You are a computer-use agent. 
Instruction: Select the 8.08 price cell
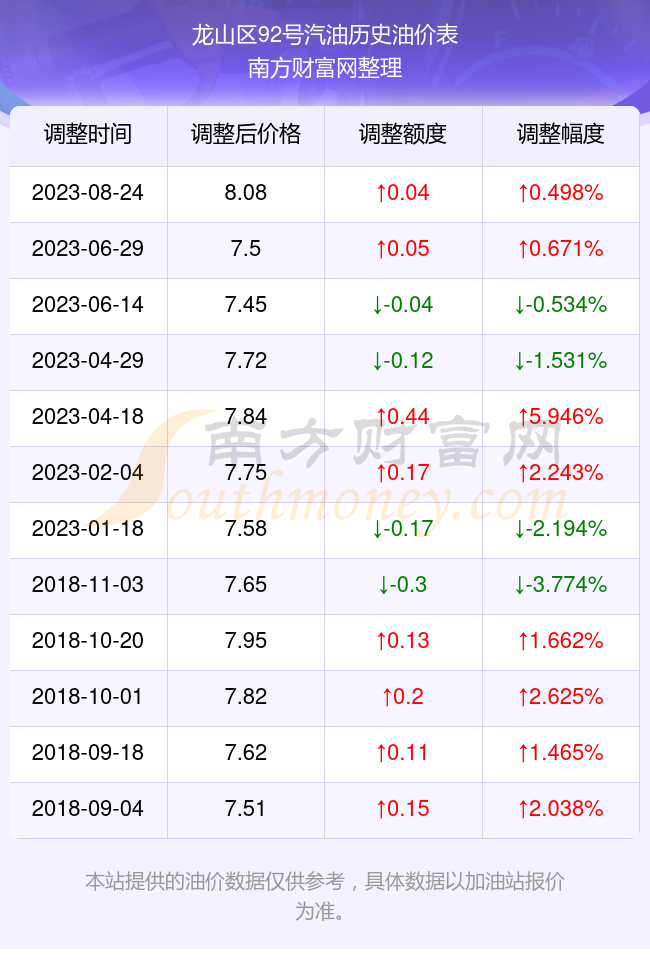(x=246, y=192)
